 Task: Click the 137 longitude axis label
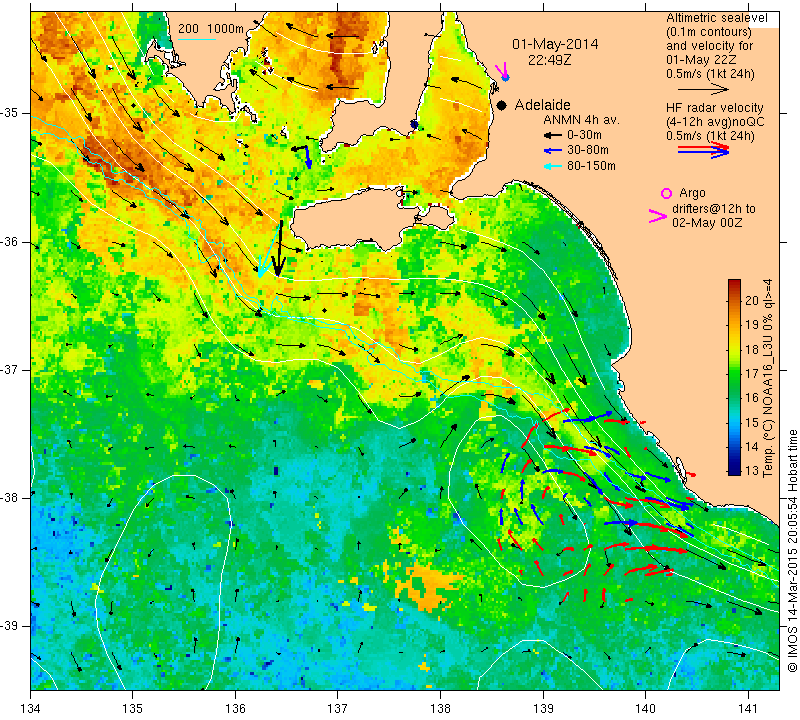point(337,708)
